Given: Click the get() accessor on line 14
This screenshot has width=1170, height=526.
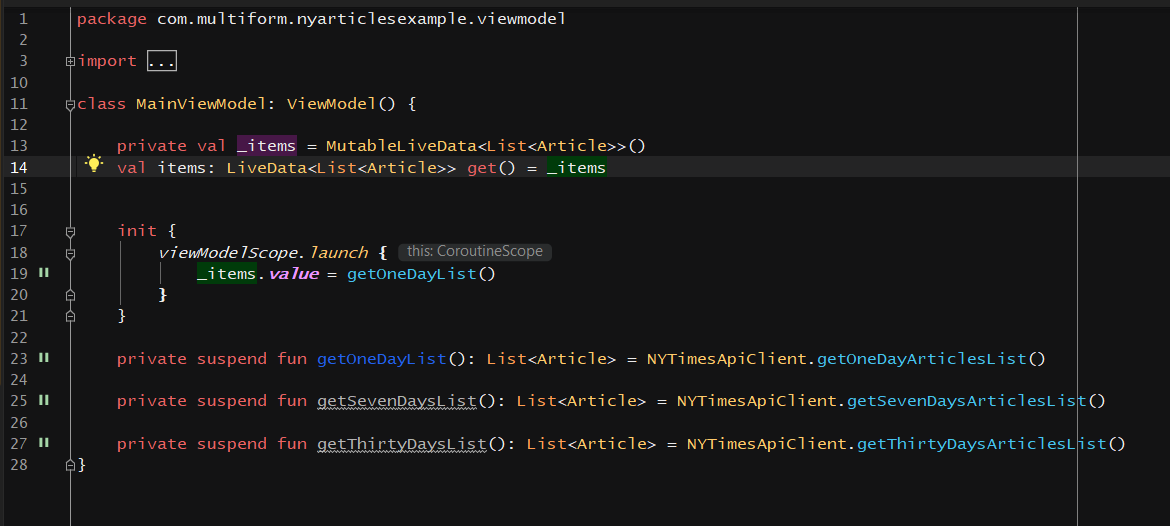Looking at the screenshot, I should [492, 168].
